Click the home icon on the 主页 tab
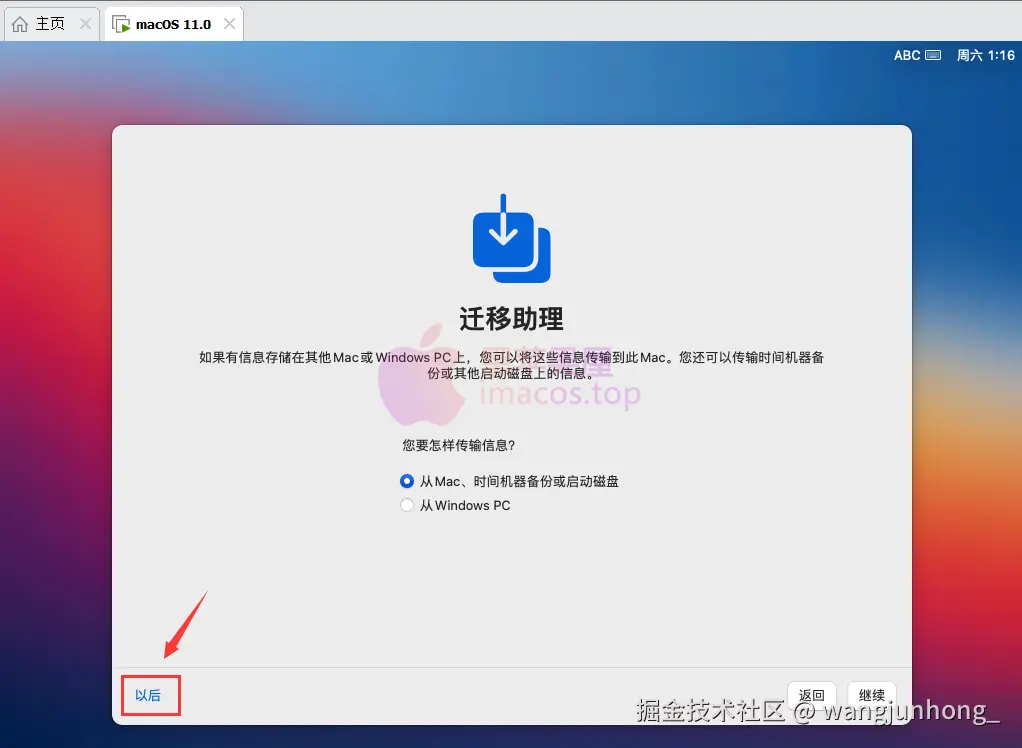This screenshot has width=1022, height=748. 21,23
